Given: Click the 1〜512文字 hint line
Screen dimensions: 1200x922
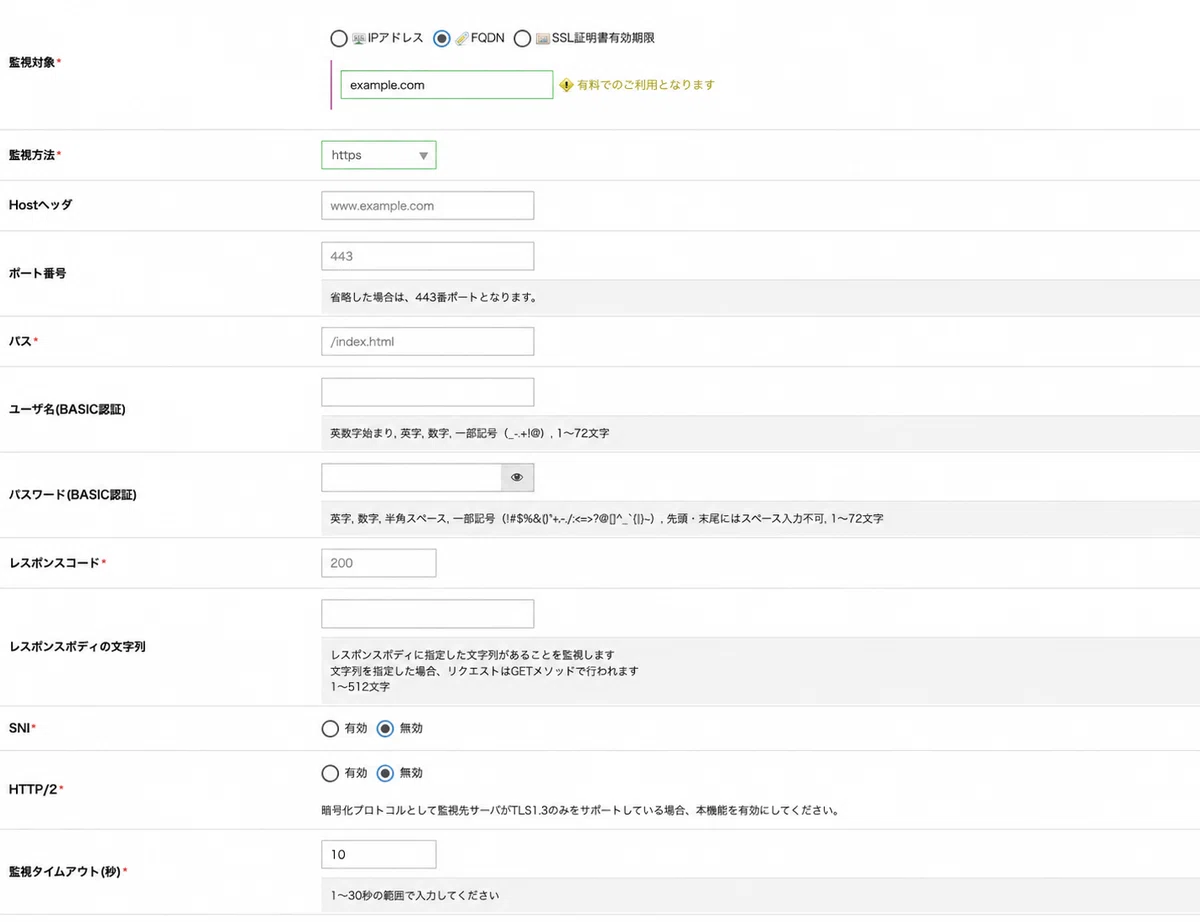Looking at the screenshot, I should point(360,687).
